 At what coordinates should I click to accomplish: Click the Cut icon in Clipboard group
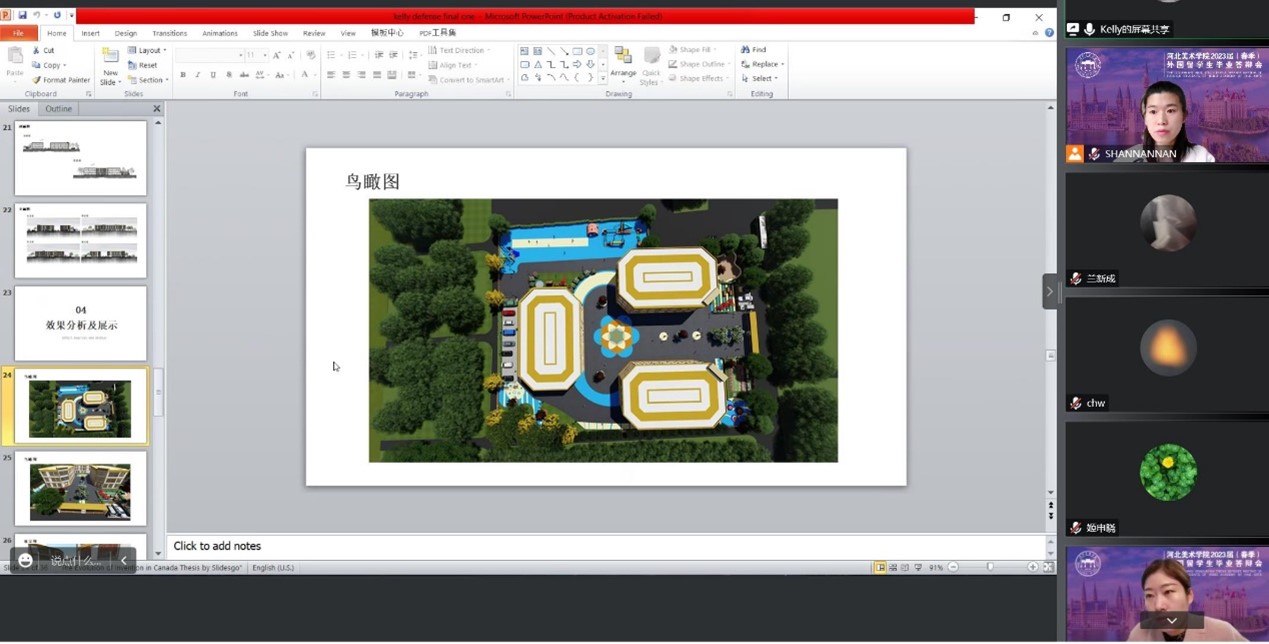pos(43,50)
